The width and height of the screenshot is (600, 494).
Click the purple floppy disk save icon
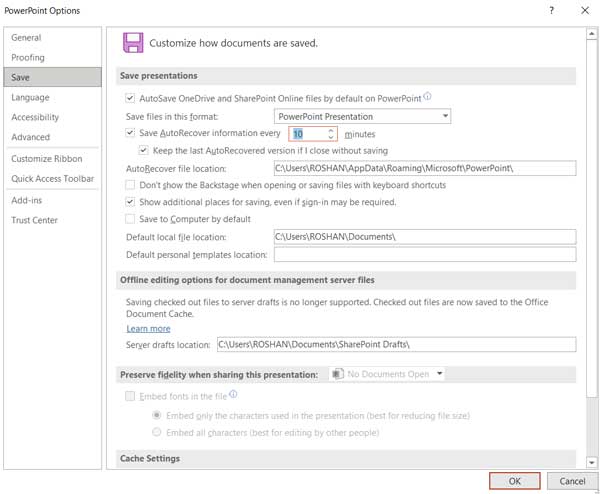click(133, 42)
